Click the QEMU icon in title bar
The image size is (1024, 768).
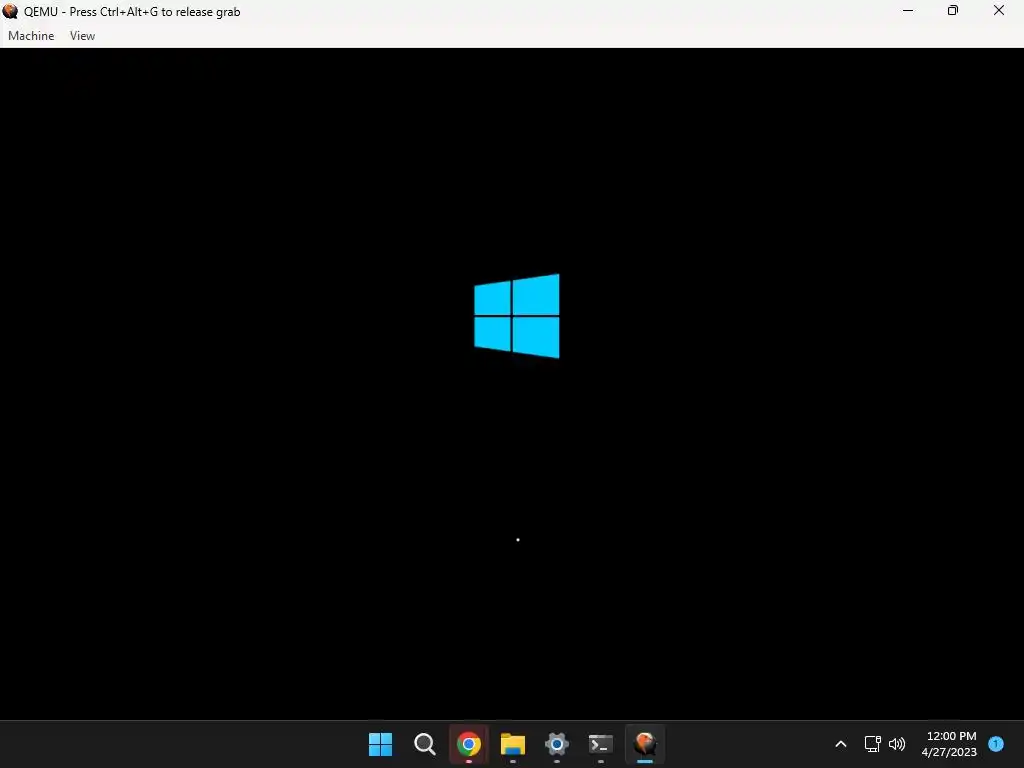point(10,11)
